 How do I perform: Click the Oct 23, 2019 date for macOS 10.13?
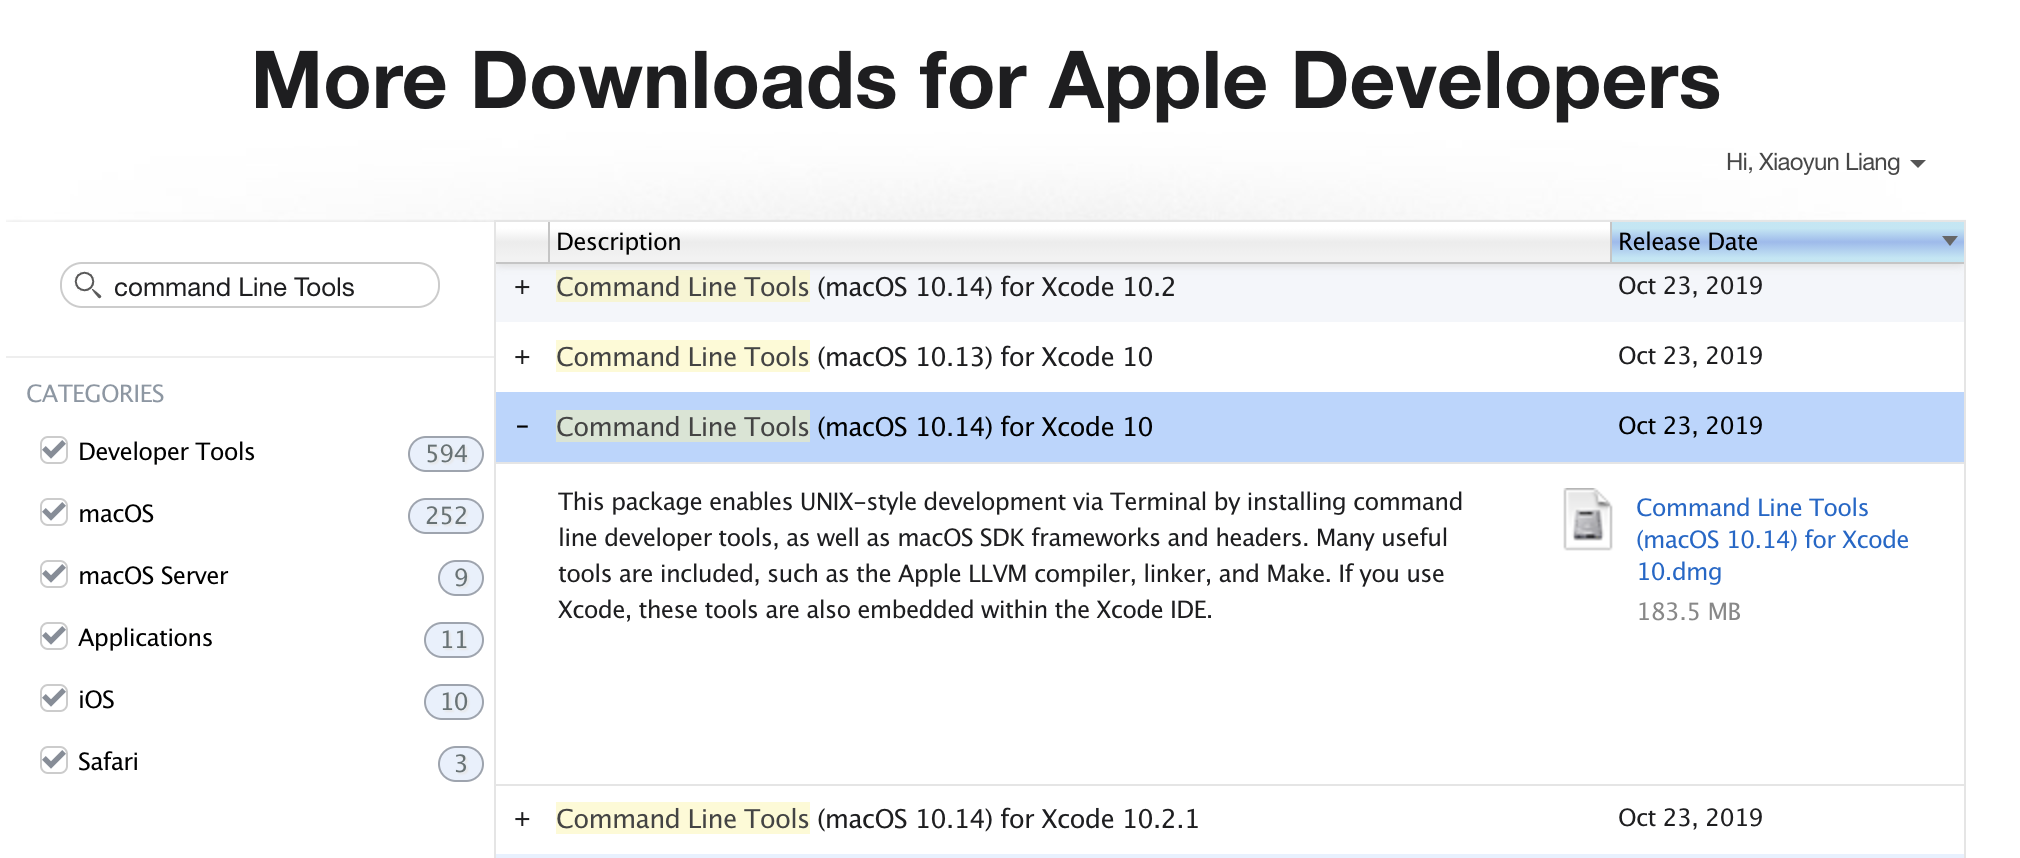1690,355
